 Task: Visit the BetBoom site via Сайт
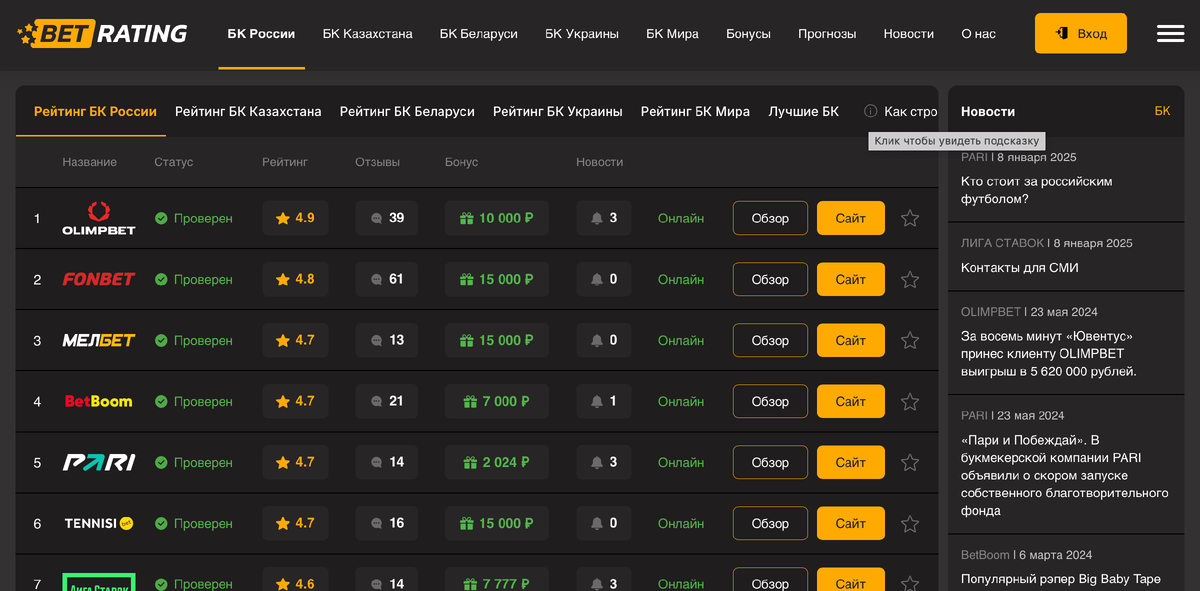click(851, 401)
